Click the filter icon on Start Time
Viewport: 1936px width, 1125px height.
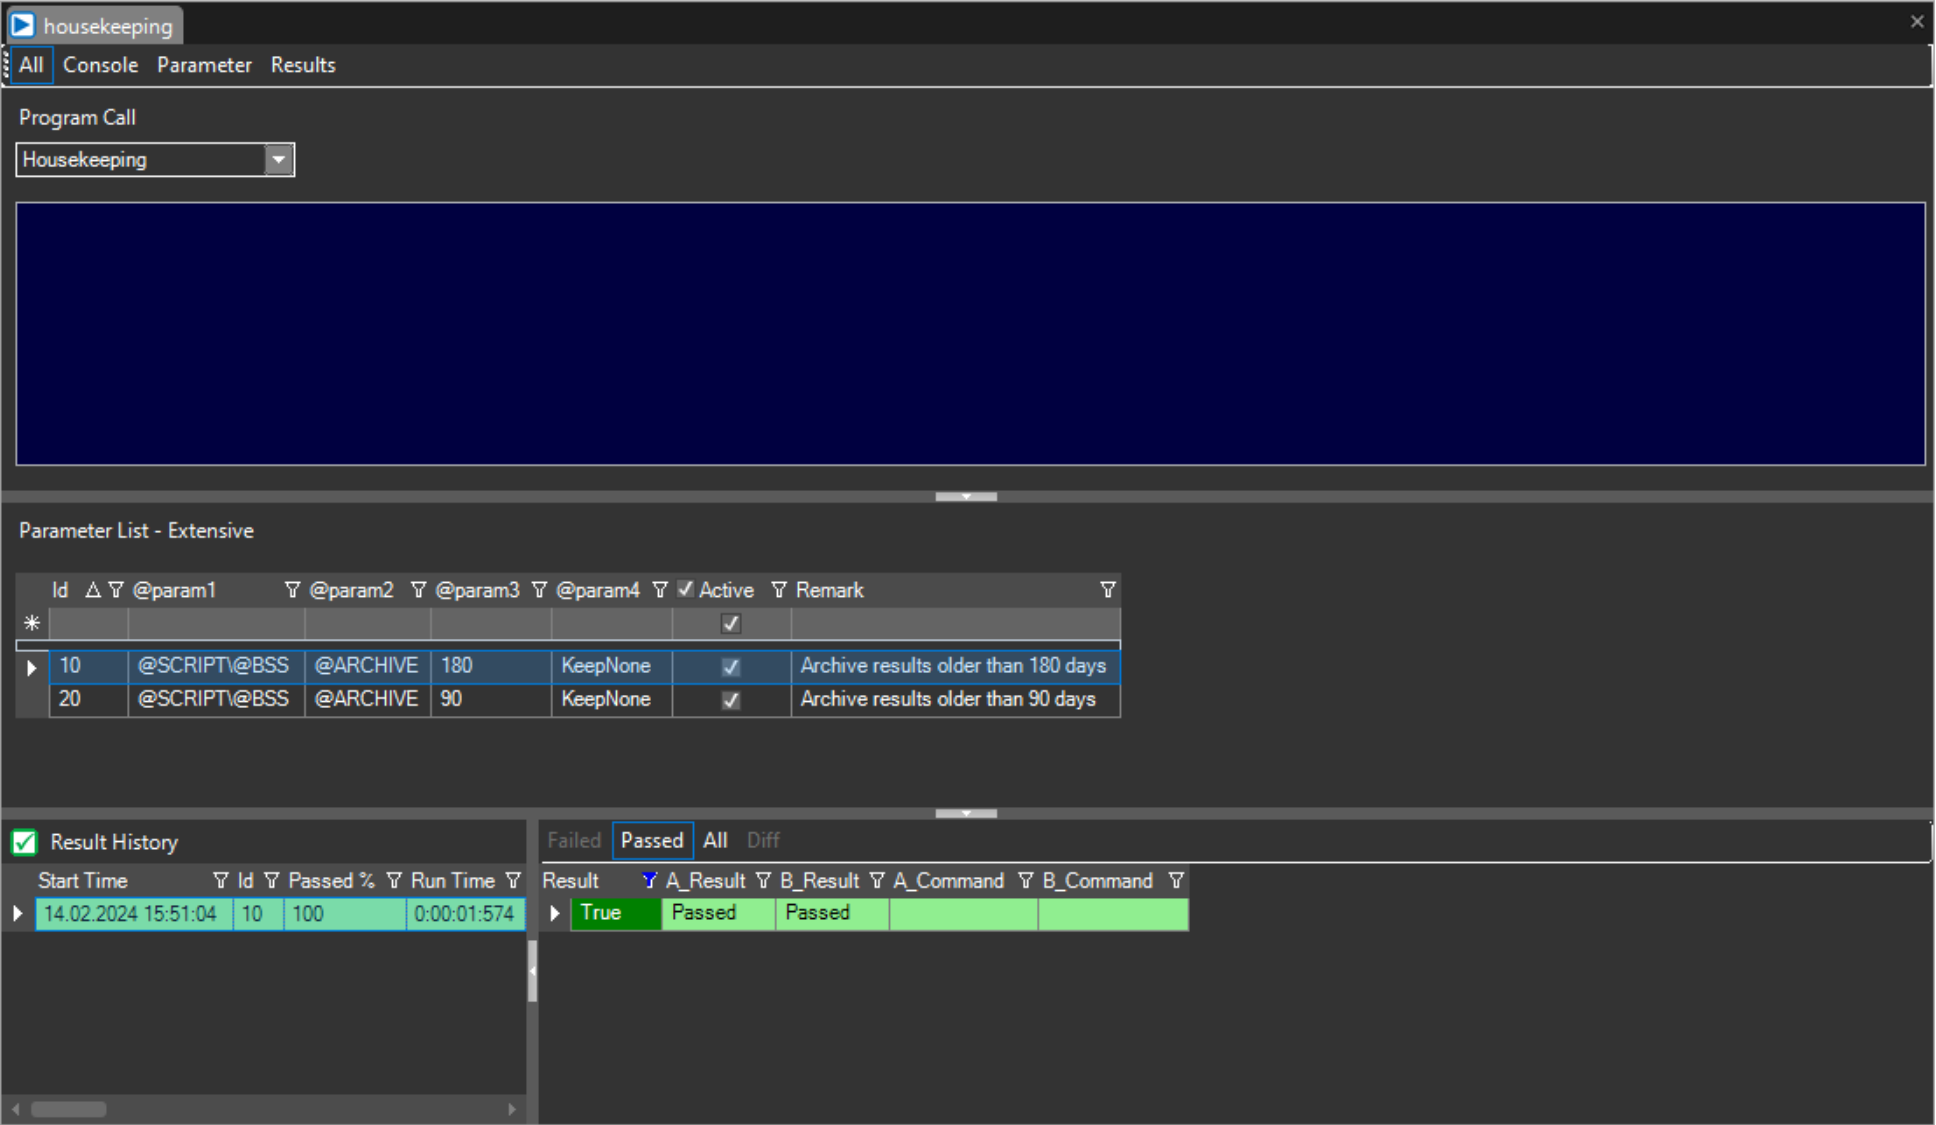click(x=221, y=881)
